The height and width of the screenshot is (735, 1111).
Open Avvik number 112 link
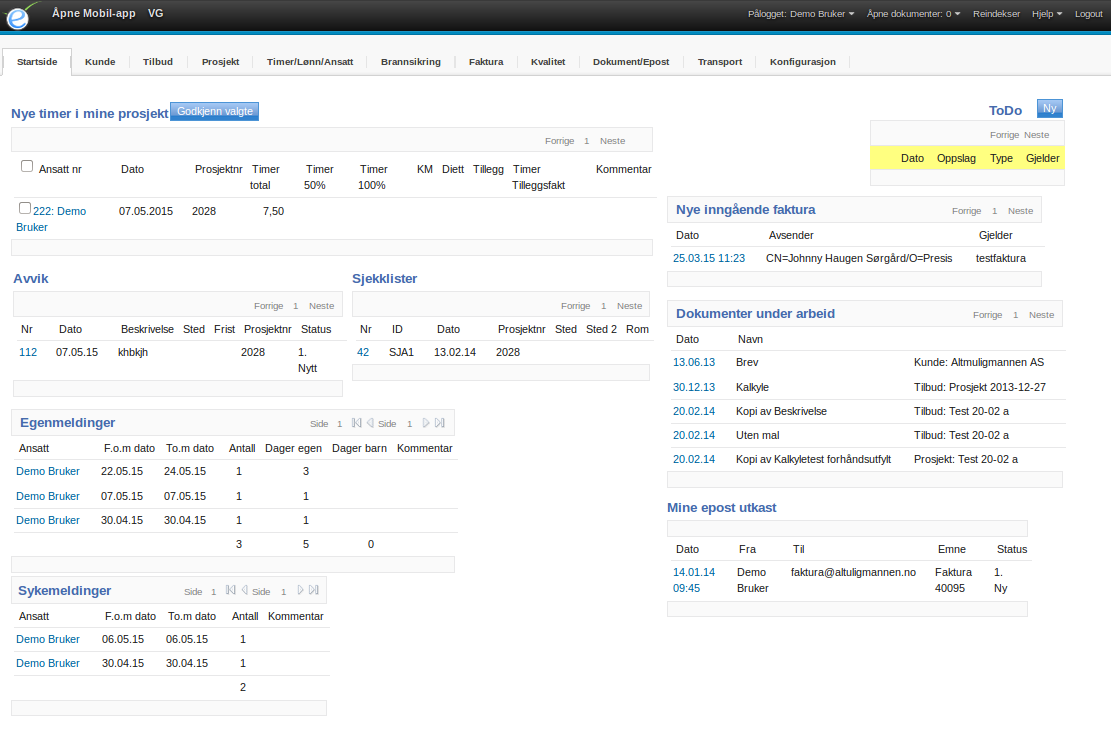click(x=28, y=352)
